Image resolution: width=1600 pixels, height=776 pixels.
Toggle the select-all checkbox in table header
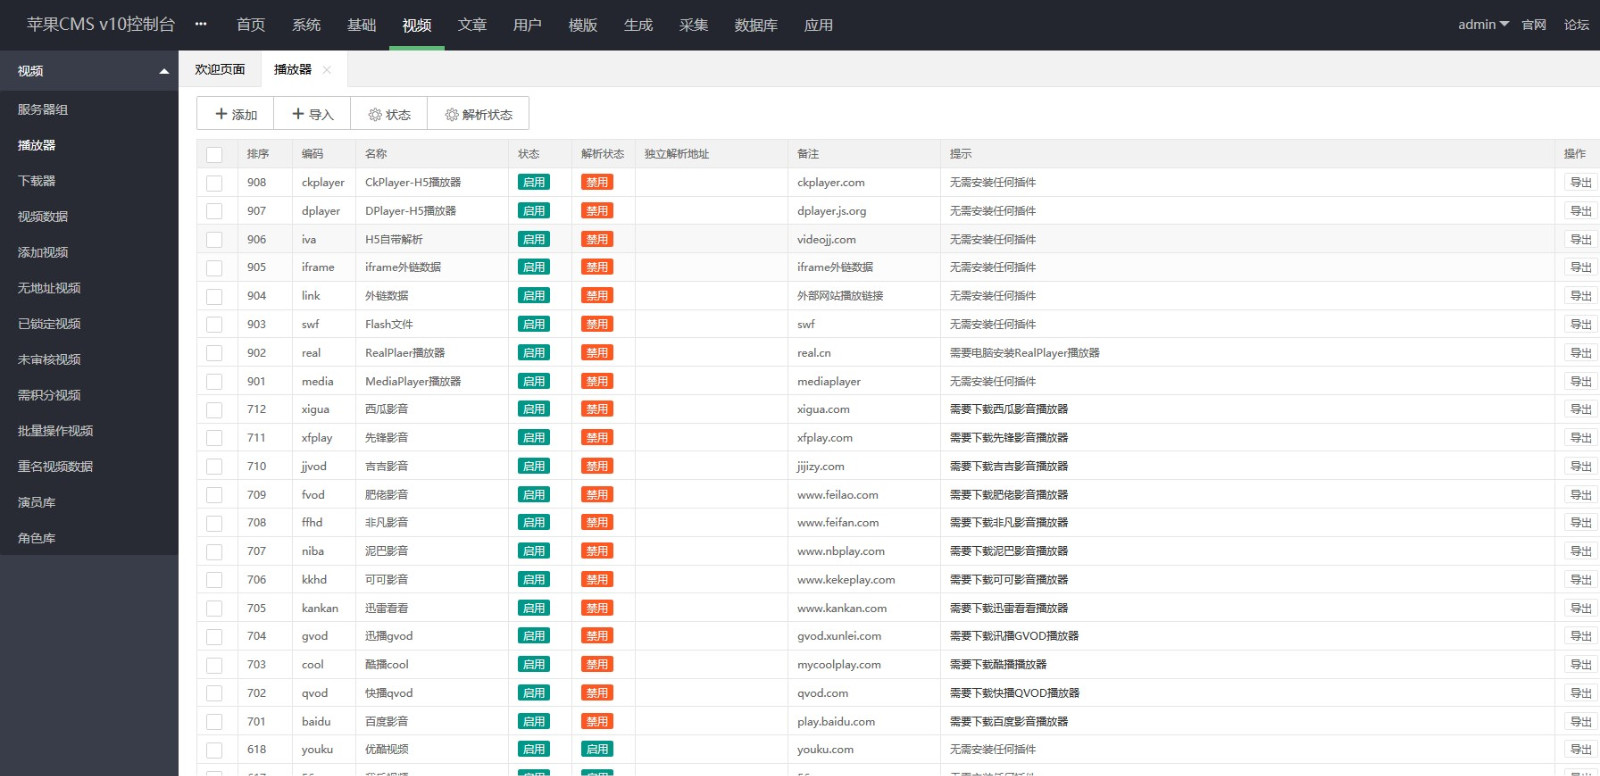point(214,154)
